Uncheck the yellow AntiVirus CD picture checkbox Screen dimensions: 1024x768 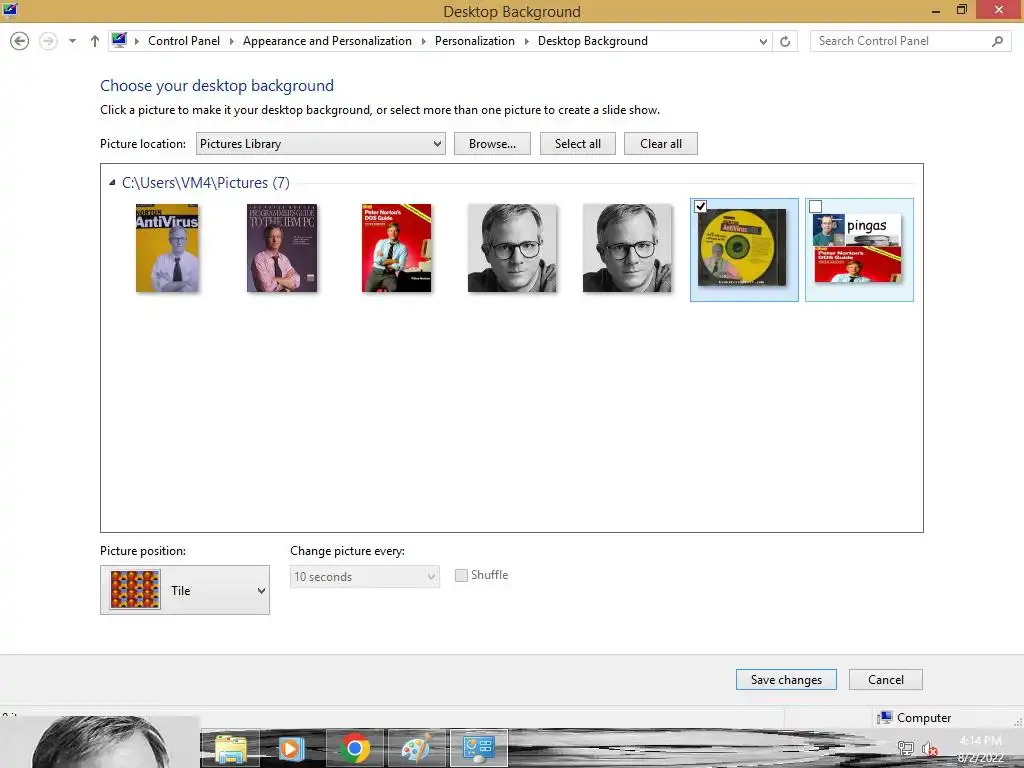(700, 206)
